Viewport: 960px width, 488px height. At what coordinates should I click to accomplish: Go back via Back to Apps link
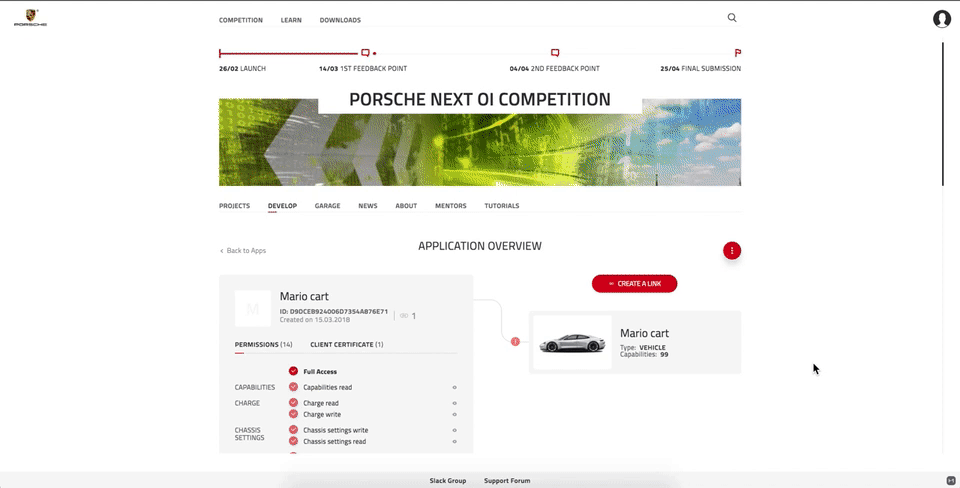tap(242, 250)
